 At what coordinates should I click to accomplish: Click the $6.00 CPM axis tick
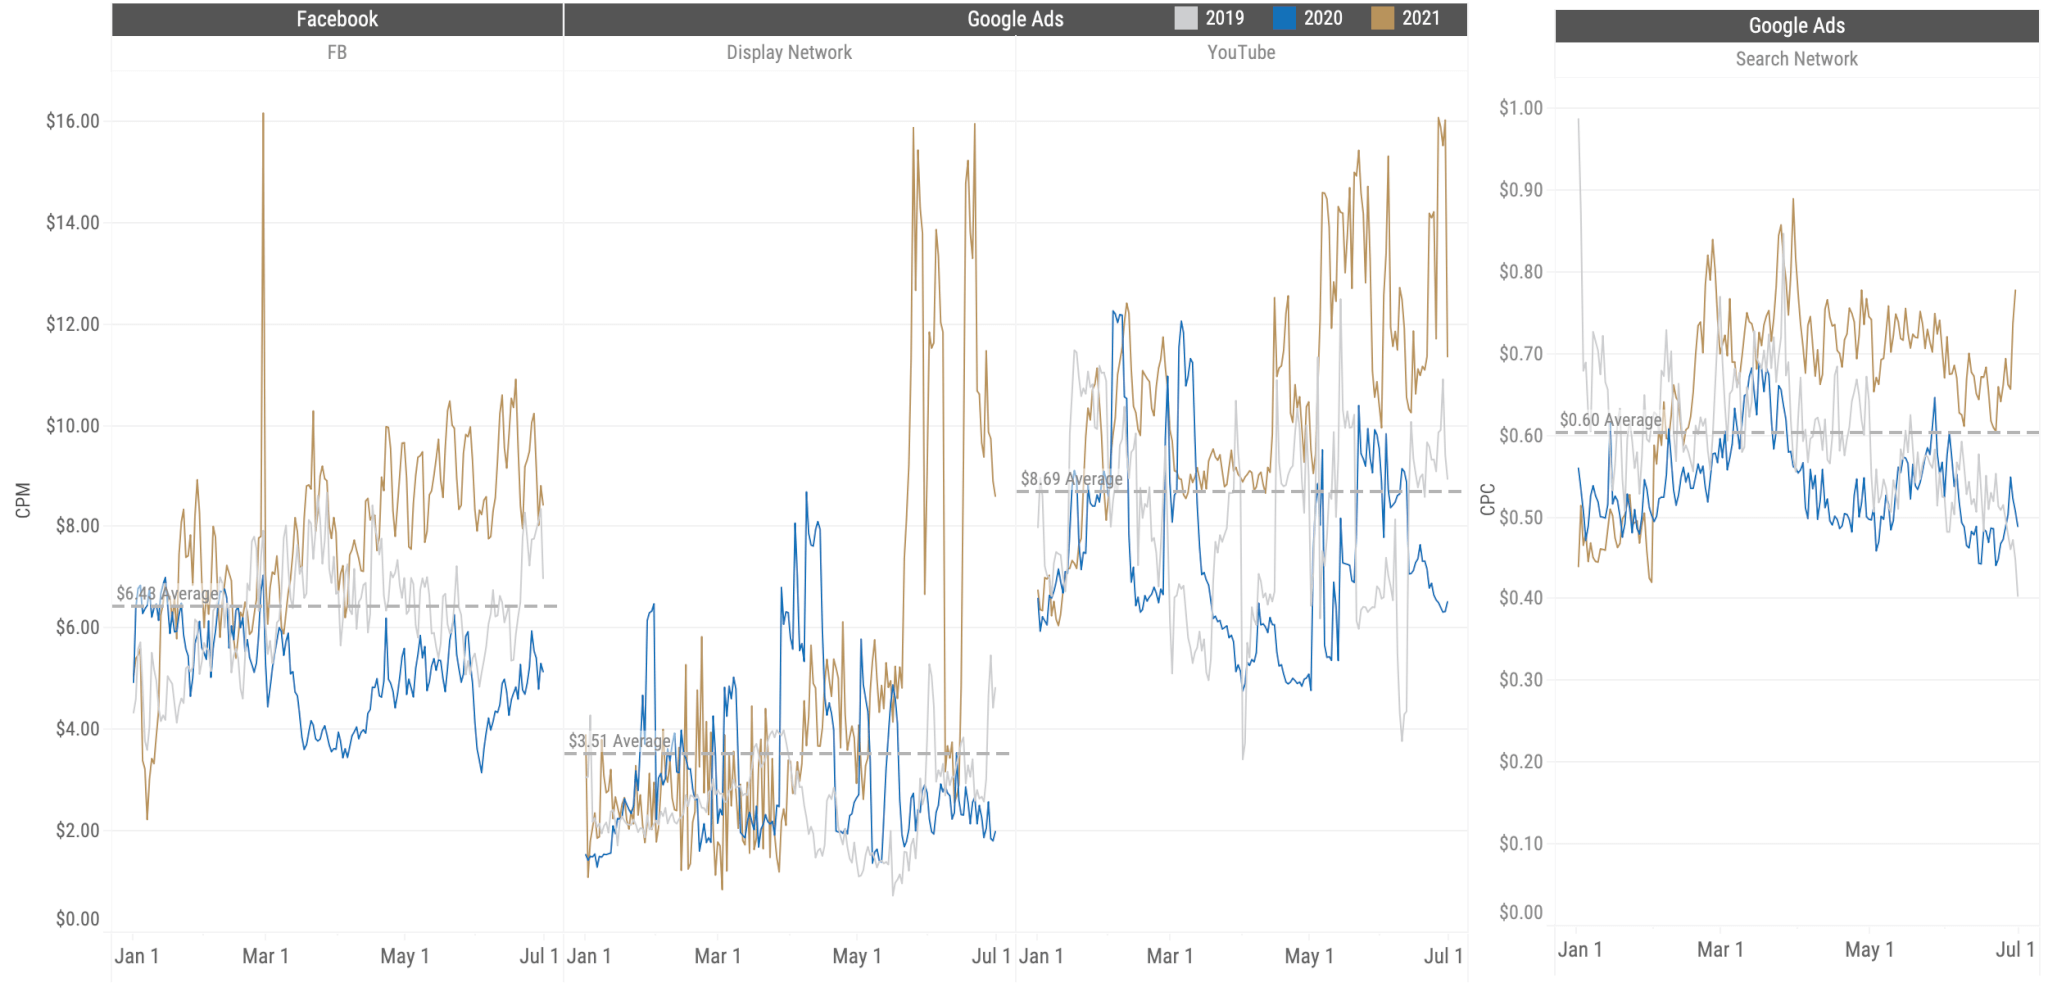click(x=78, y=627)
